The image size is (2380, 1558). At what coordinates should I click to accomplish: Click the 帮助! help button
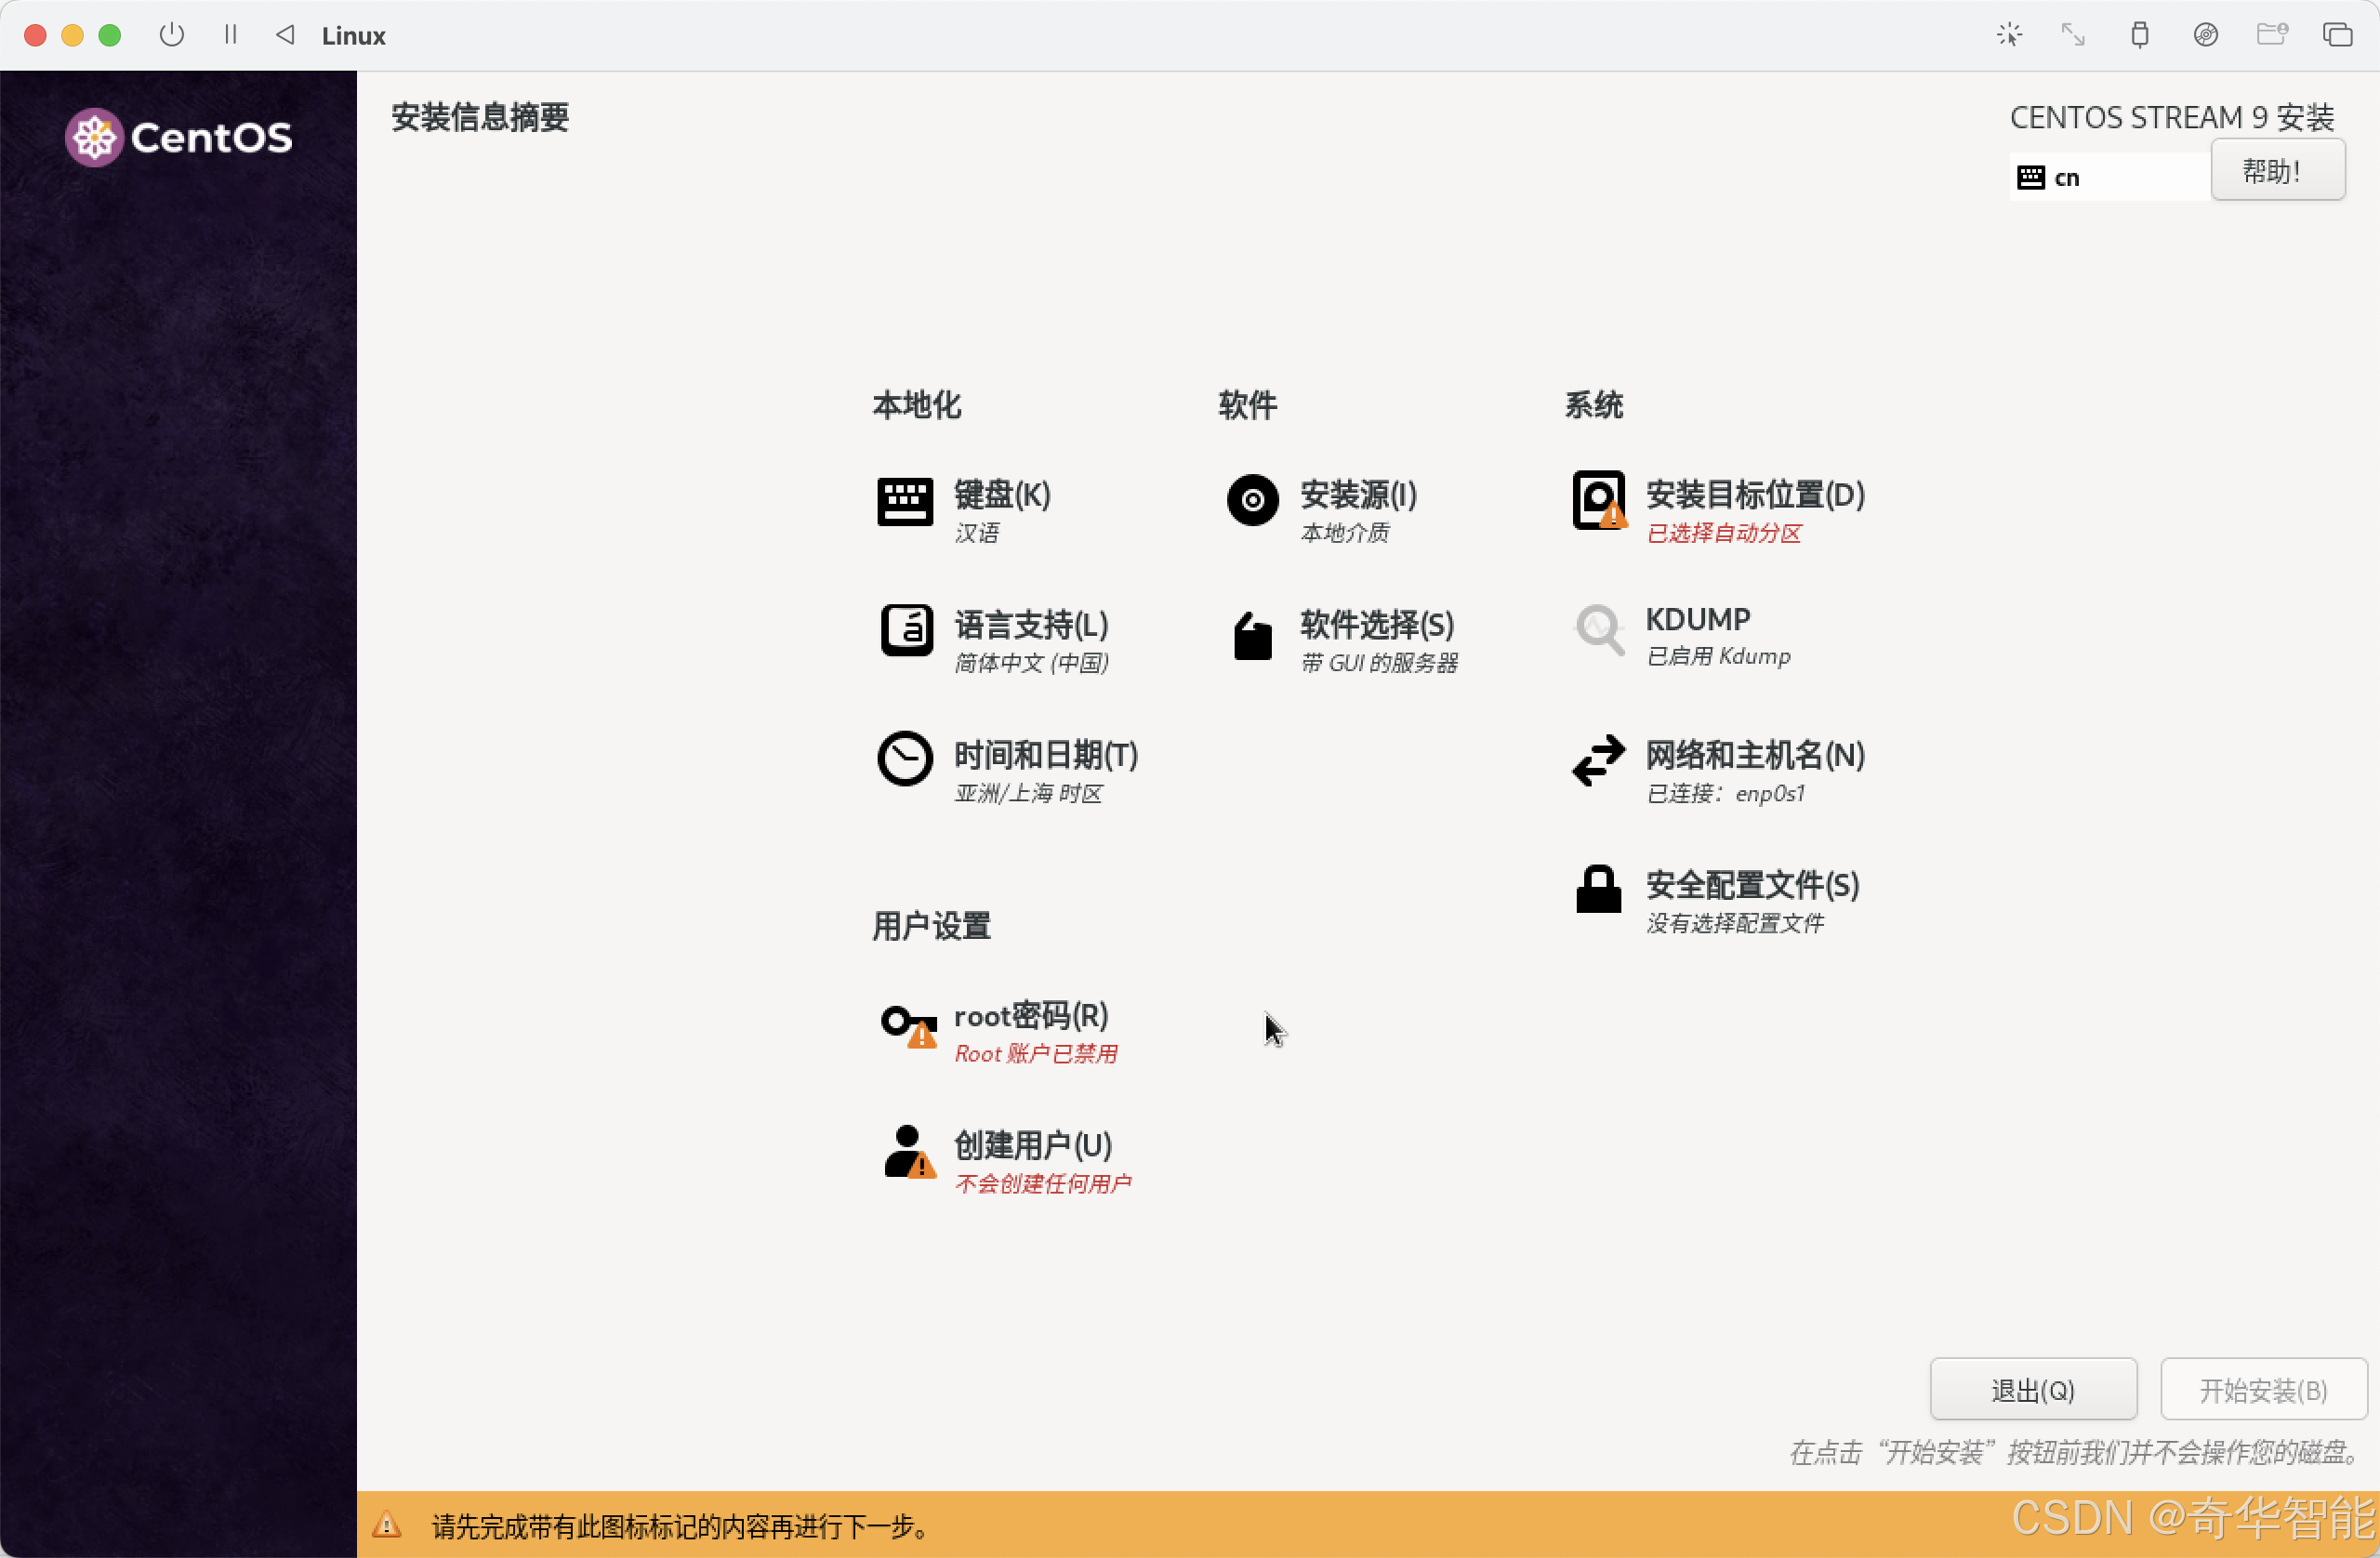pyautogui.click(x=2276, y=172)
